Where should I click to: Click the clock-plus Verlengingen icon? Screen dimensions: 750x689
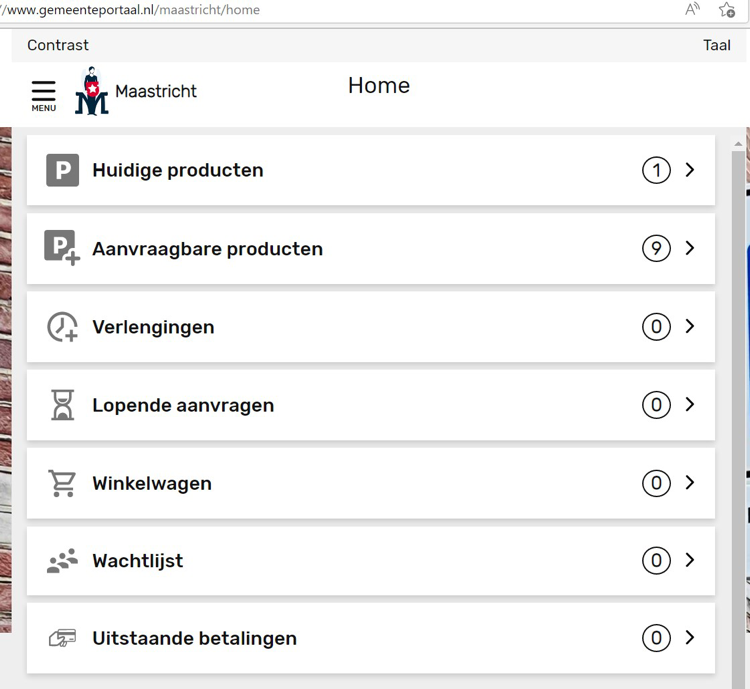click(x=62, y=327)
